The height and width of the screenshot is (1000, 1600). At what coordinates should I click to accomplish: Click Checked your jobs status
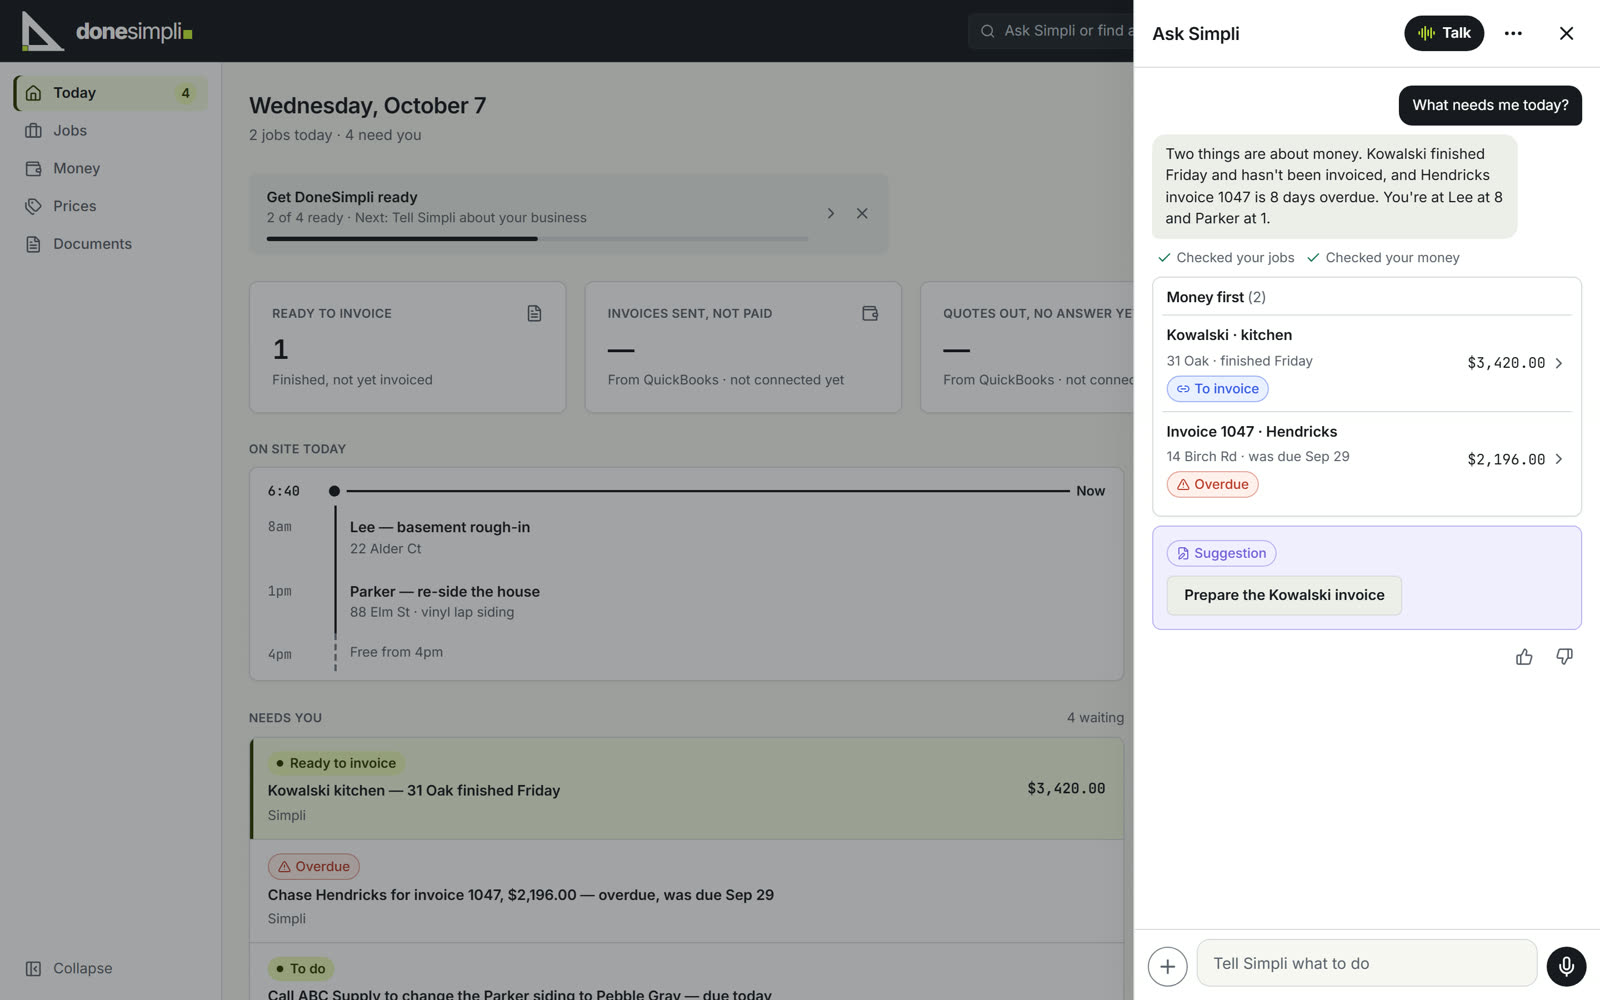[x=1226, y=258]
